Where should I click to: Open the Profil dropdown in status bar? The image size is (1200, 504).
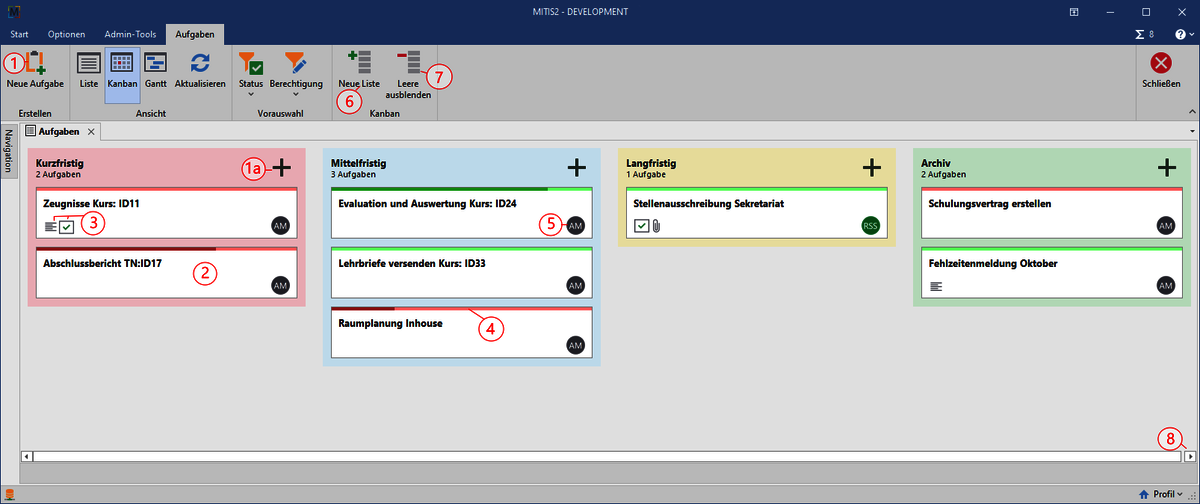coord(1160,494)
